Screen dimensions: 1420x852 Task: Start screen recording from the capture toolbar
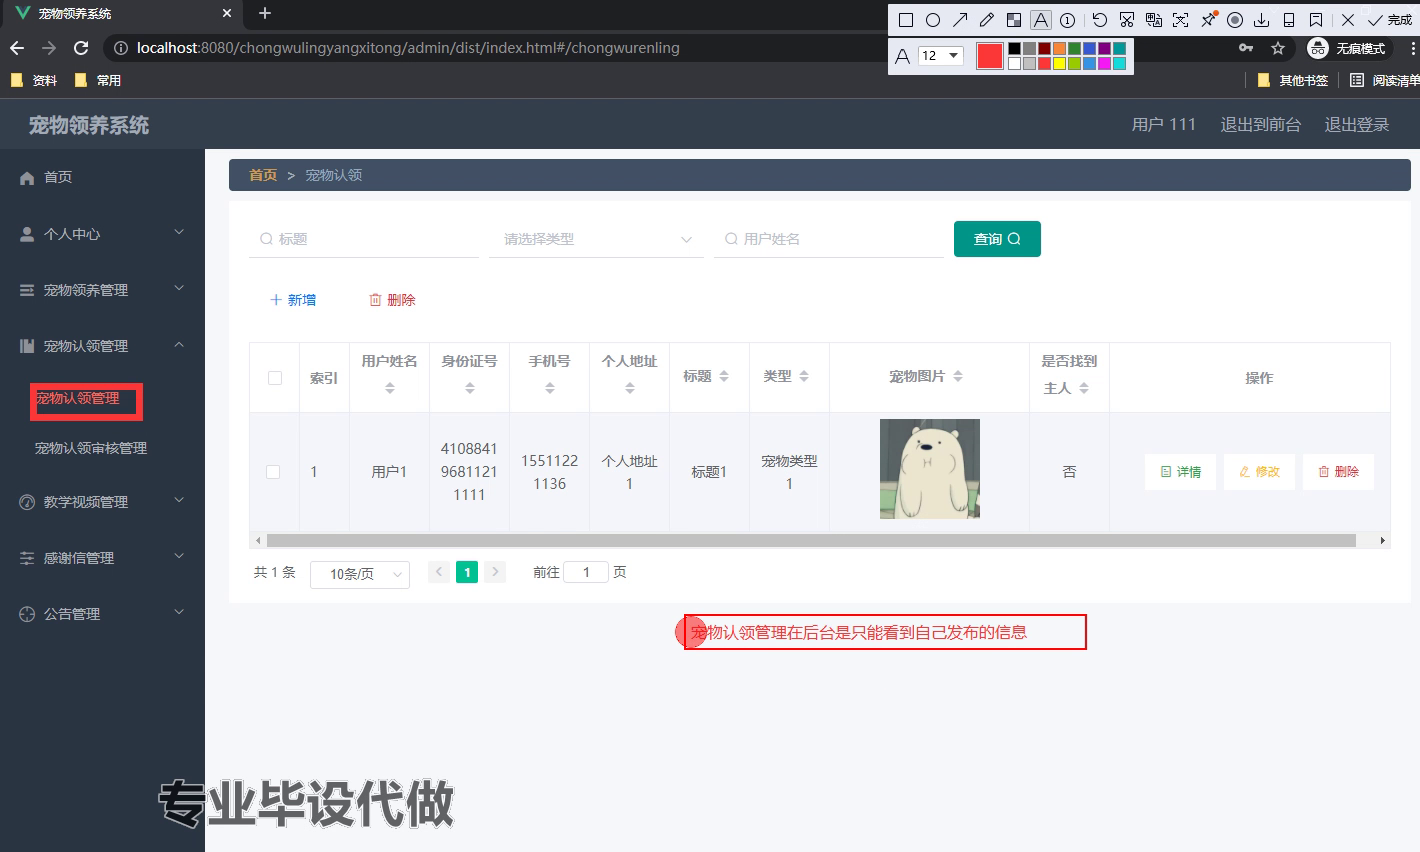pyautogui.click(x=1235, y=20)
